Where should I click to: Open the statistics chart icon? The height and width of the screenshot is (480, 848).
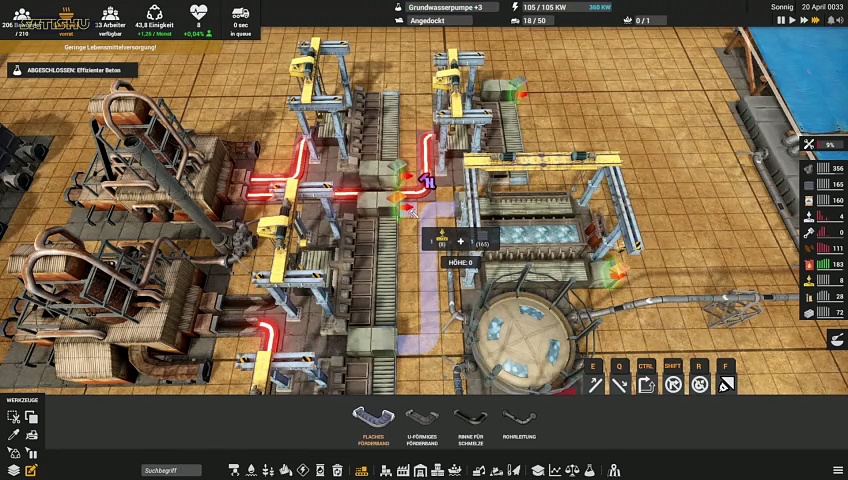point(555,470)
